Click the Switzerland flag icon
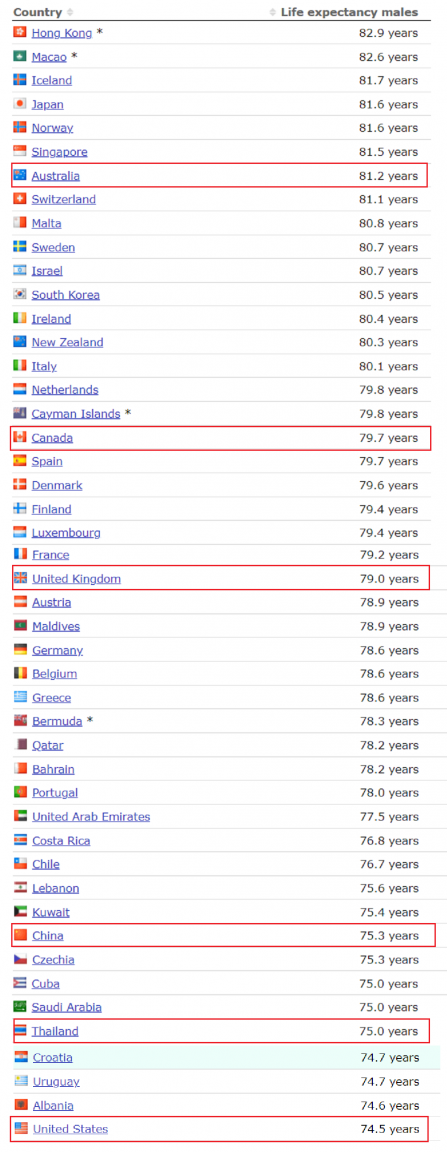 point(20,199)
